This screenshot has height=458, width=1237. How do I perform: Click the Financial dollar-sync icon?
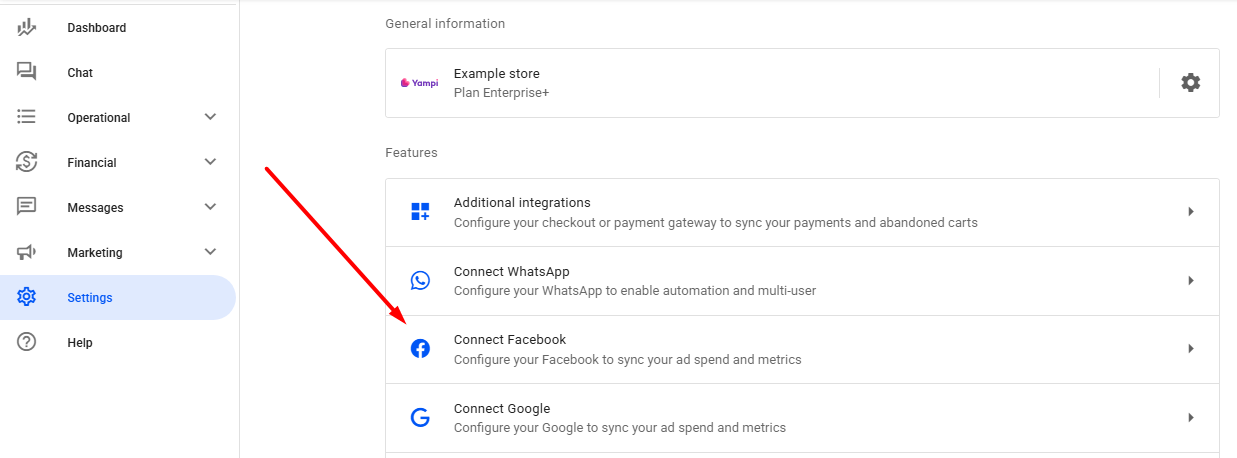(x=27, y=162)
